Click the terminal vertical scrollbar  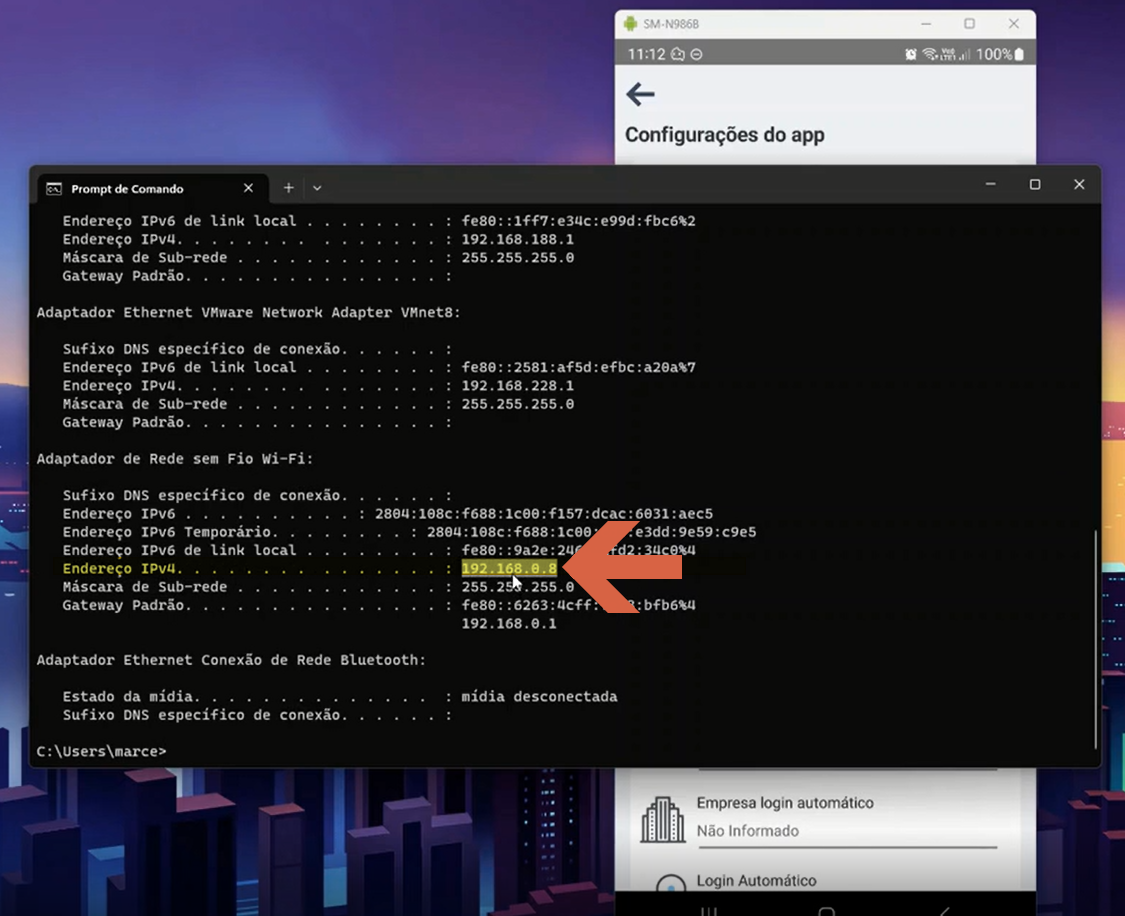(x=1095, y=638)
